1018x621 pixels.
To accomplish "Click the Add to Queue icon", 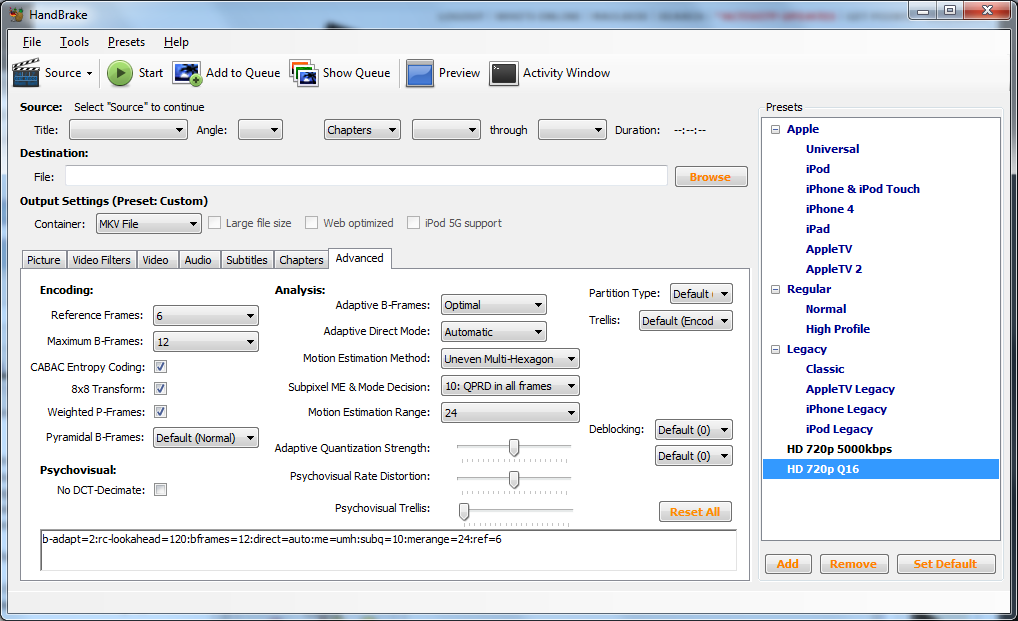I will tap(187, 73).
